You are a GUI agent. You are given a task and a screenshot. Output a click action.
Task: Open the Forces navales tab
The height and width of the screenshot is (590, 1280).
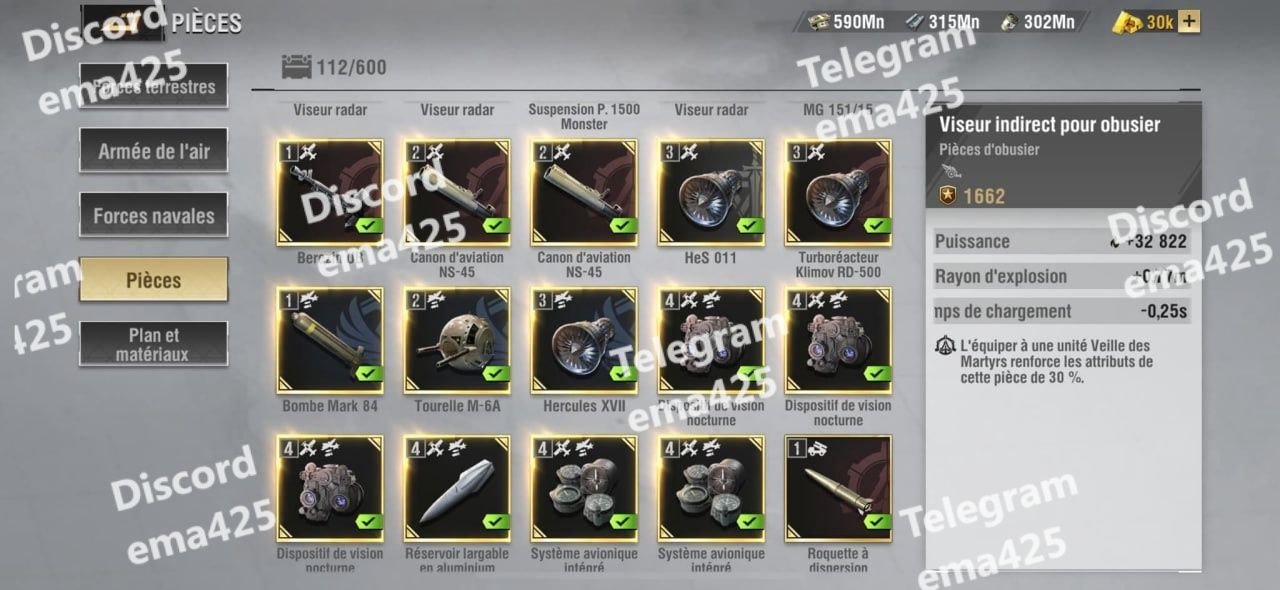pos(154,215)
